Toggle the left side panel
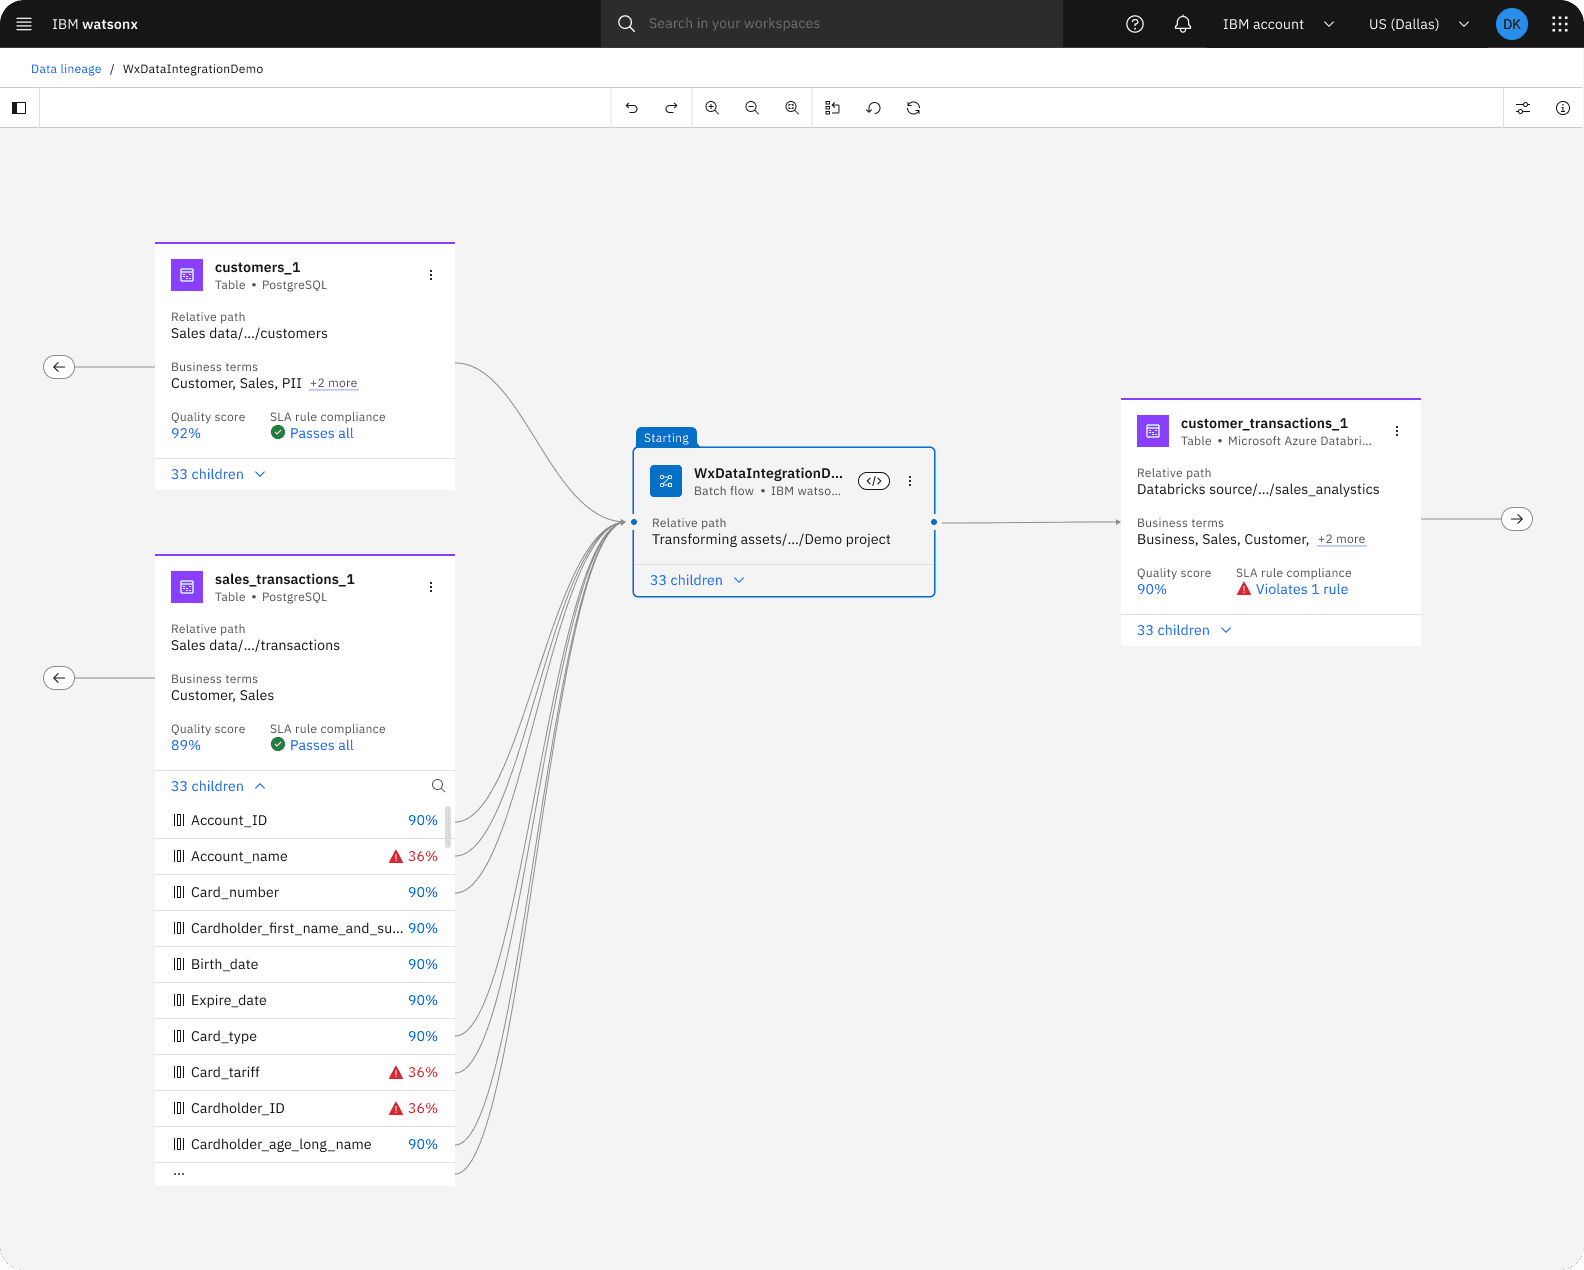Image resolution: width=1584 pixels, height=1270 pixels. coord(19,108)
